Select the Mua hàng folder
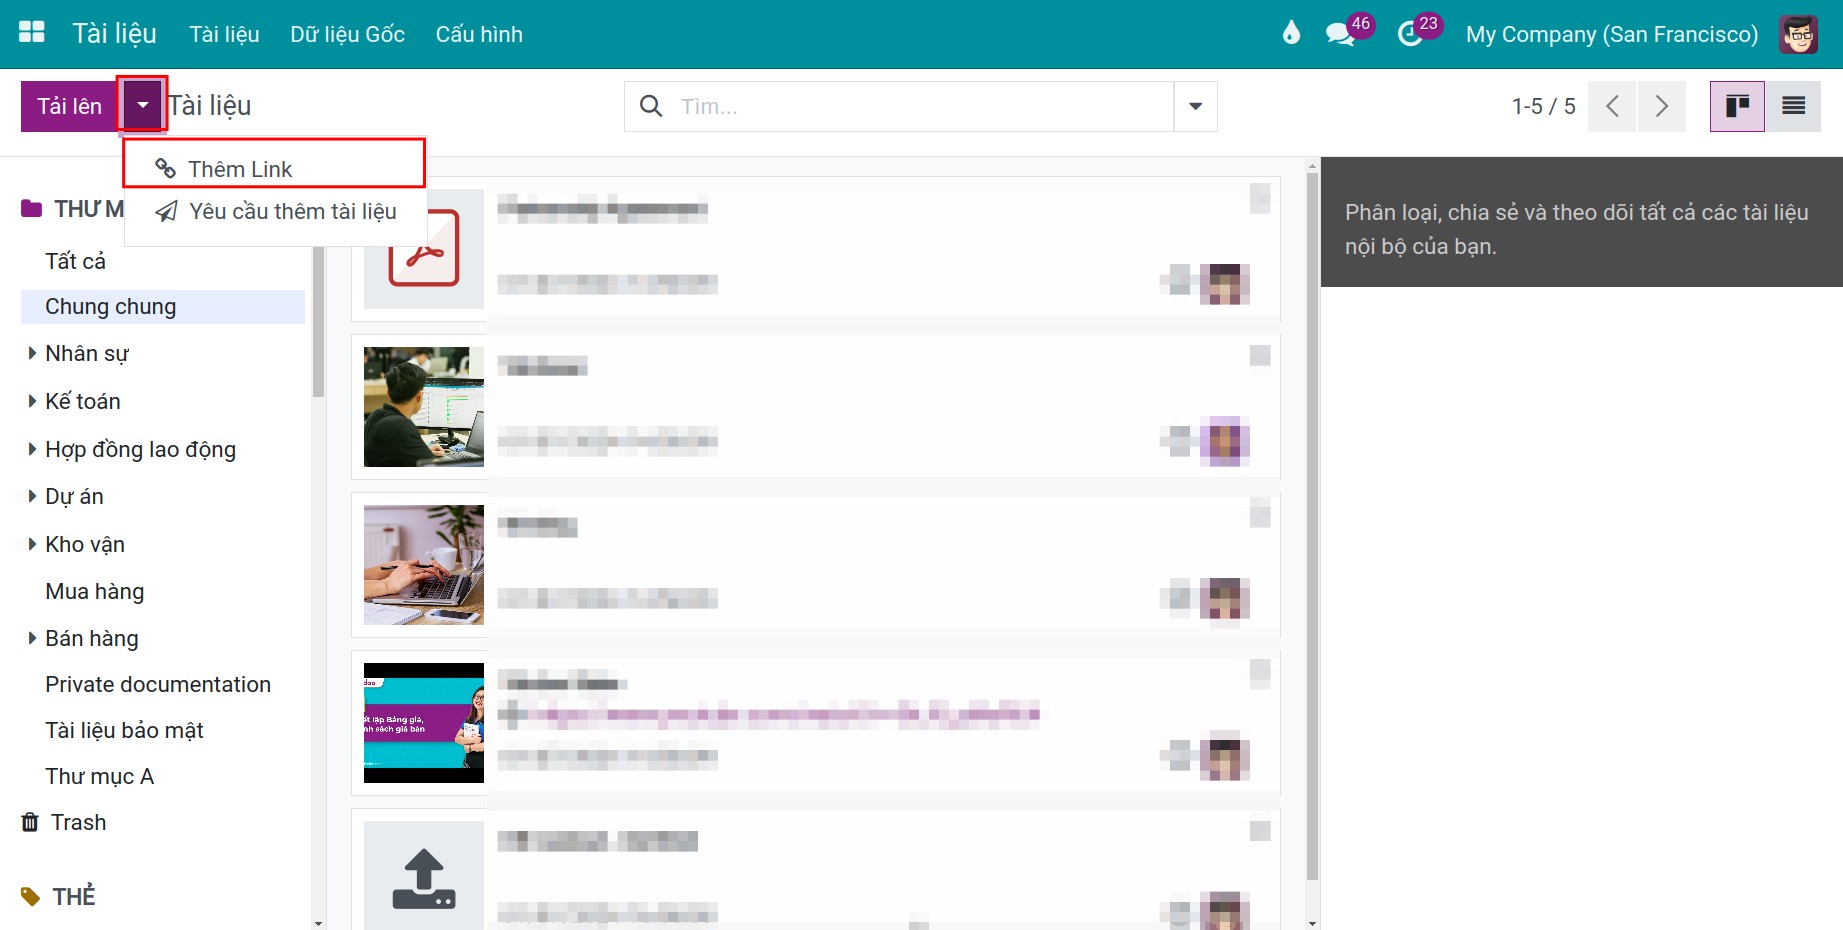 coord(95,591)
